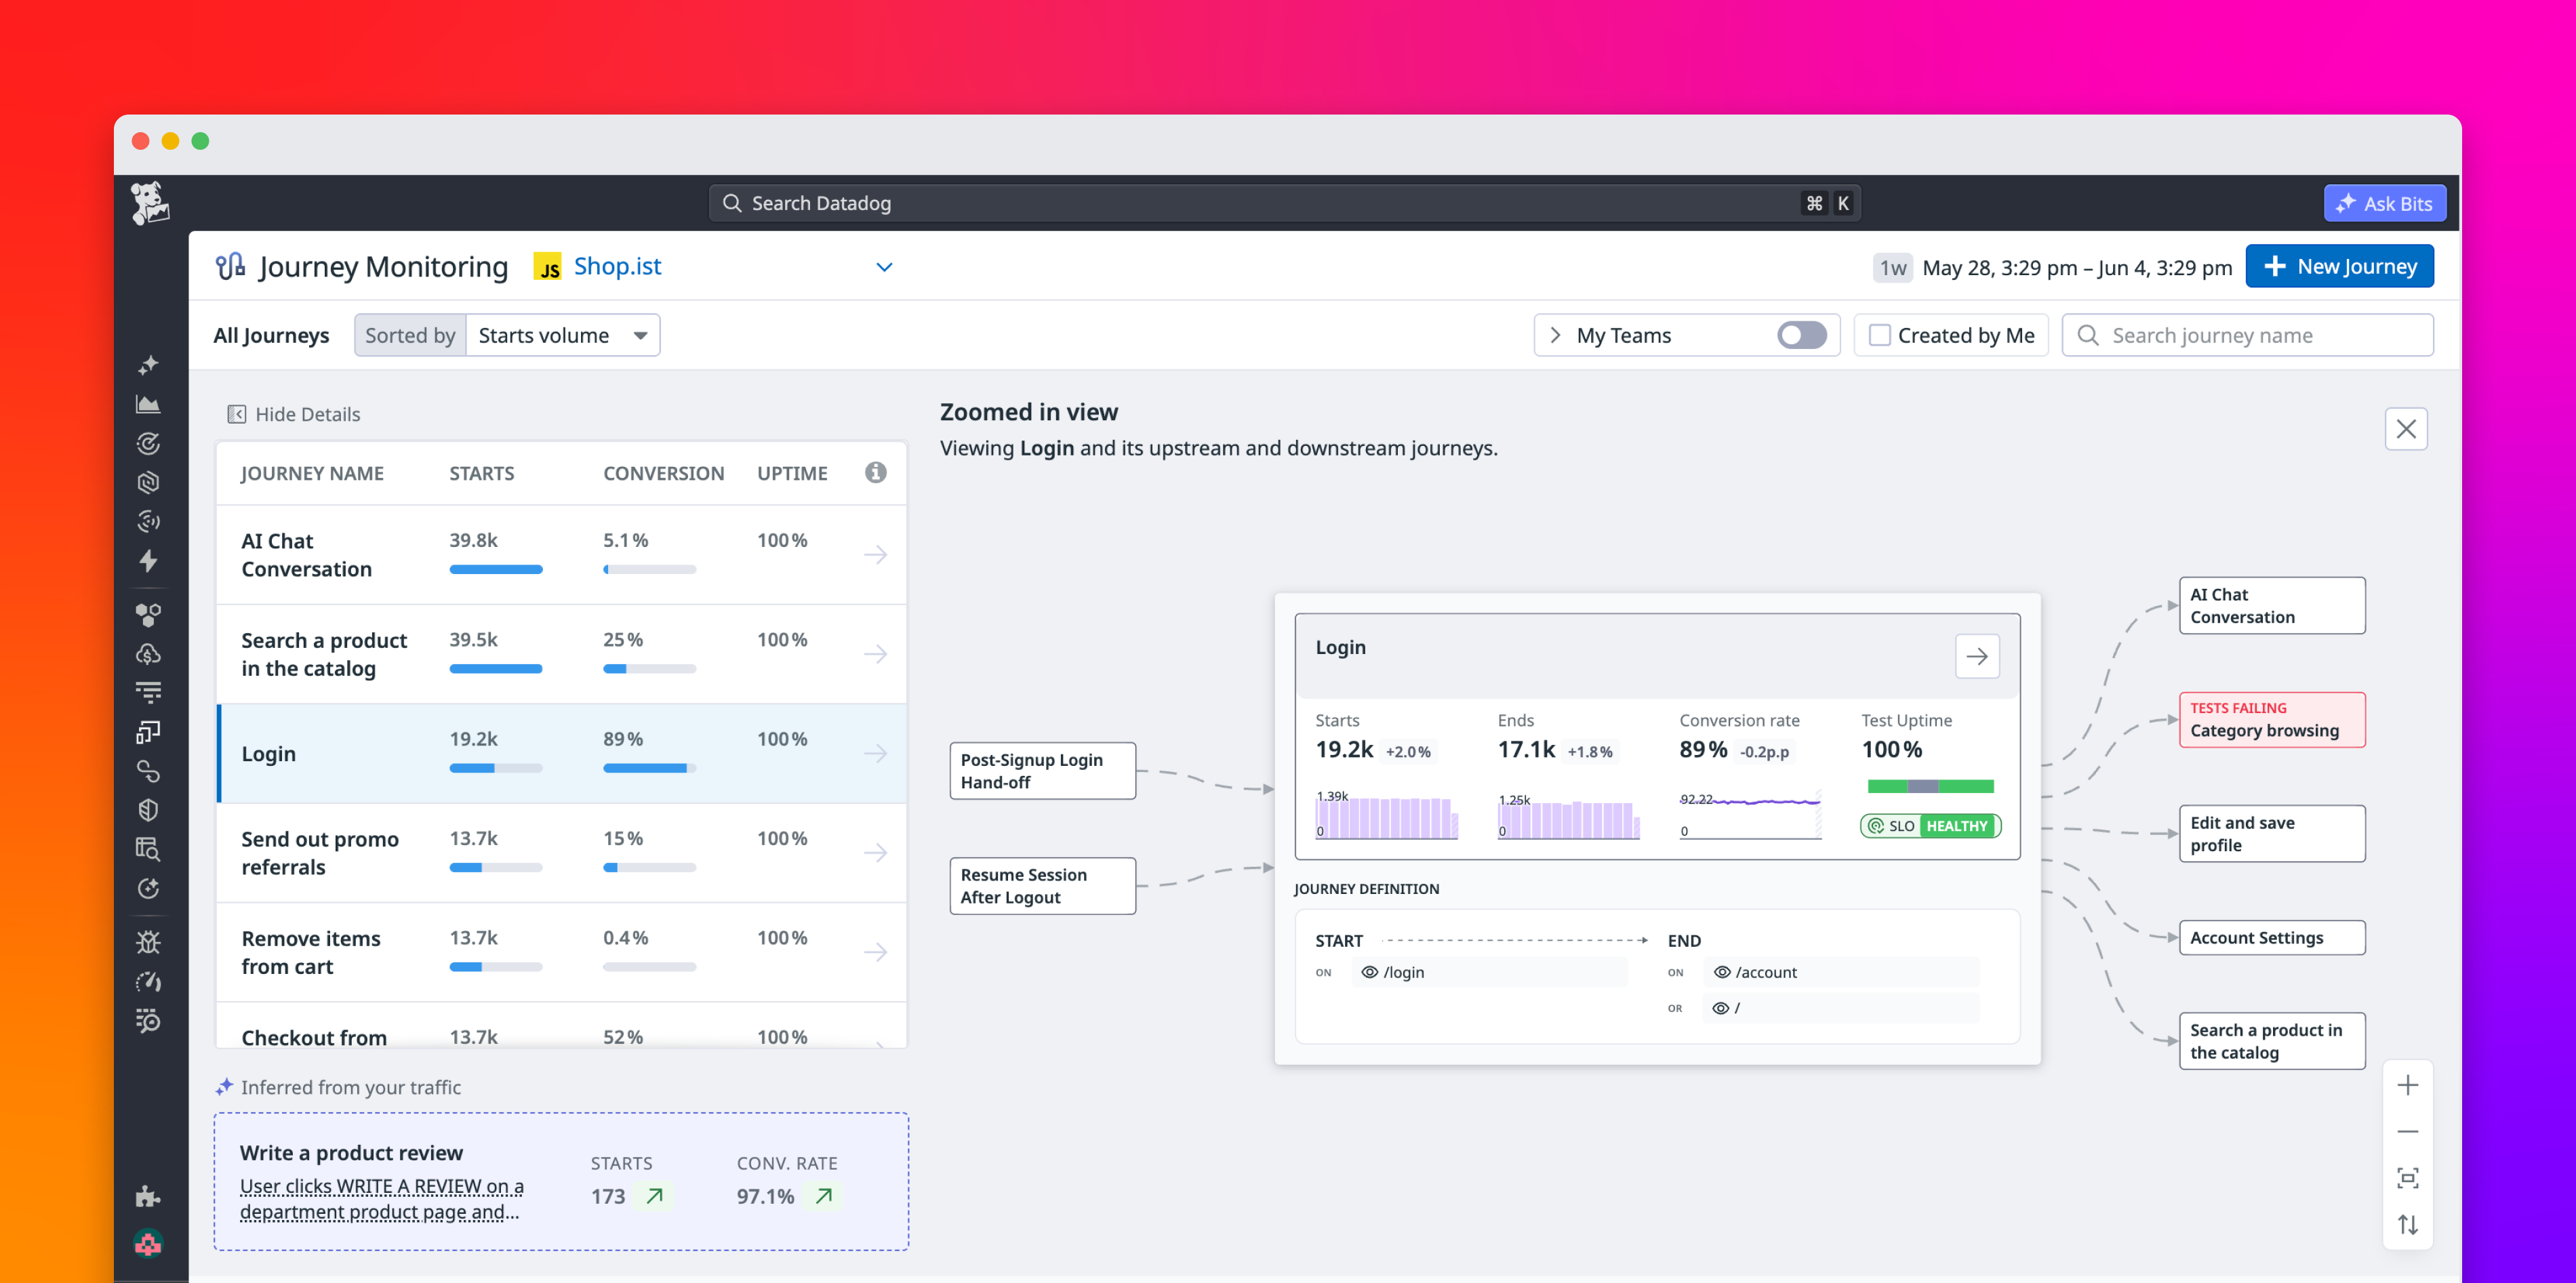Click the radar target sidebar icon
This screenshot has width=2576, height=1283.
pos(148,444)
